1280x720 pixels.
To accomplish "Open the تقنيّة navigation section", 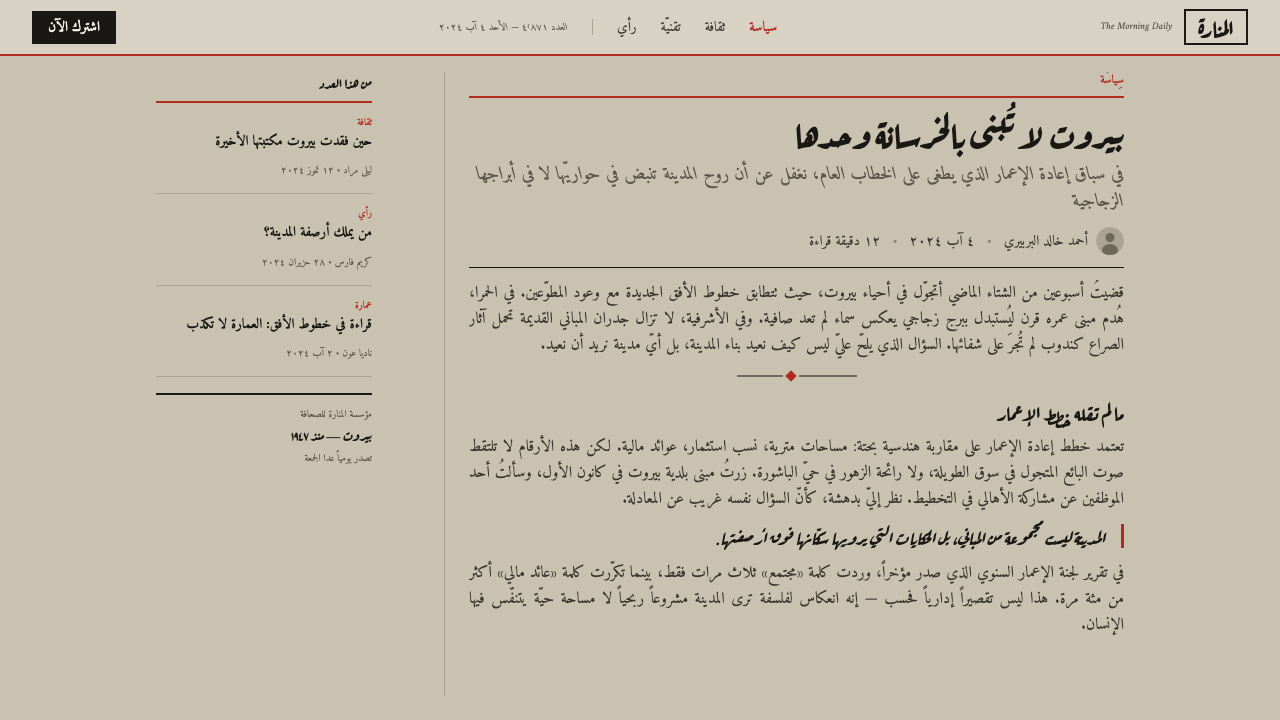I will [x=670, y=27].
